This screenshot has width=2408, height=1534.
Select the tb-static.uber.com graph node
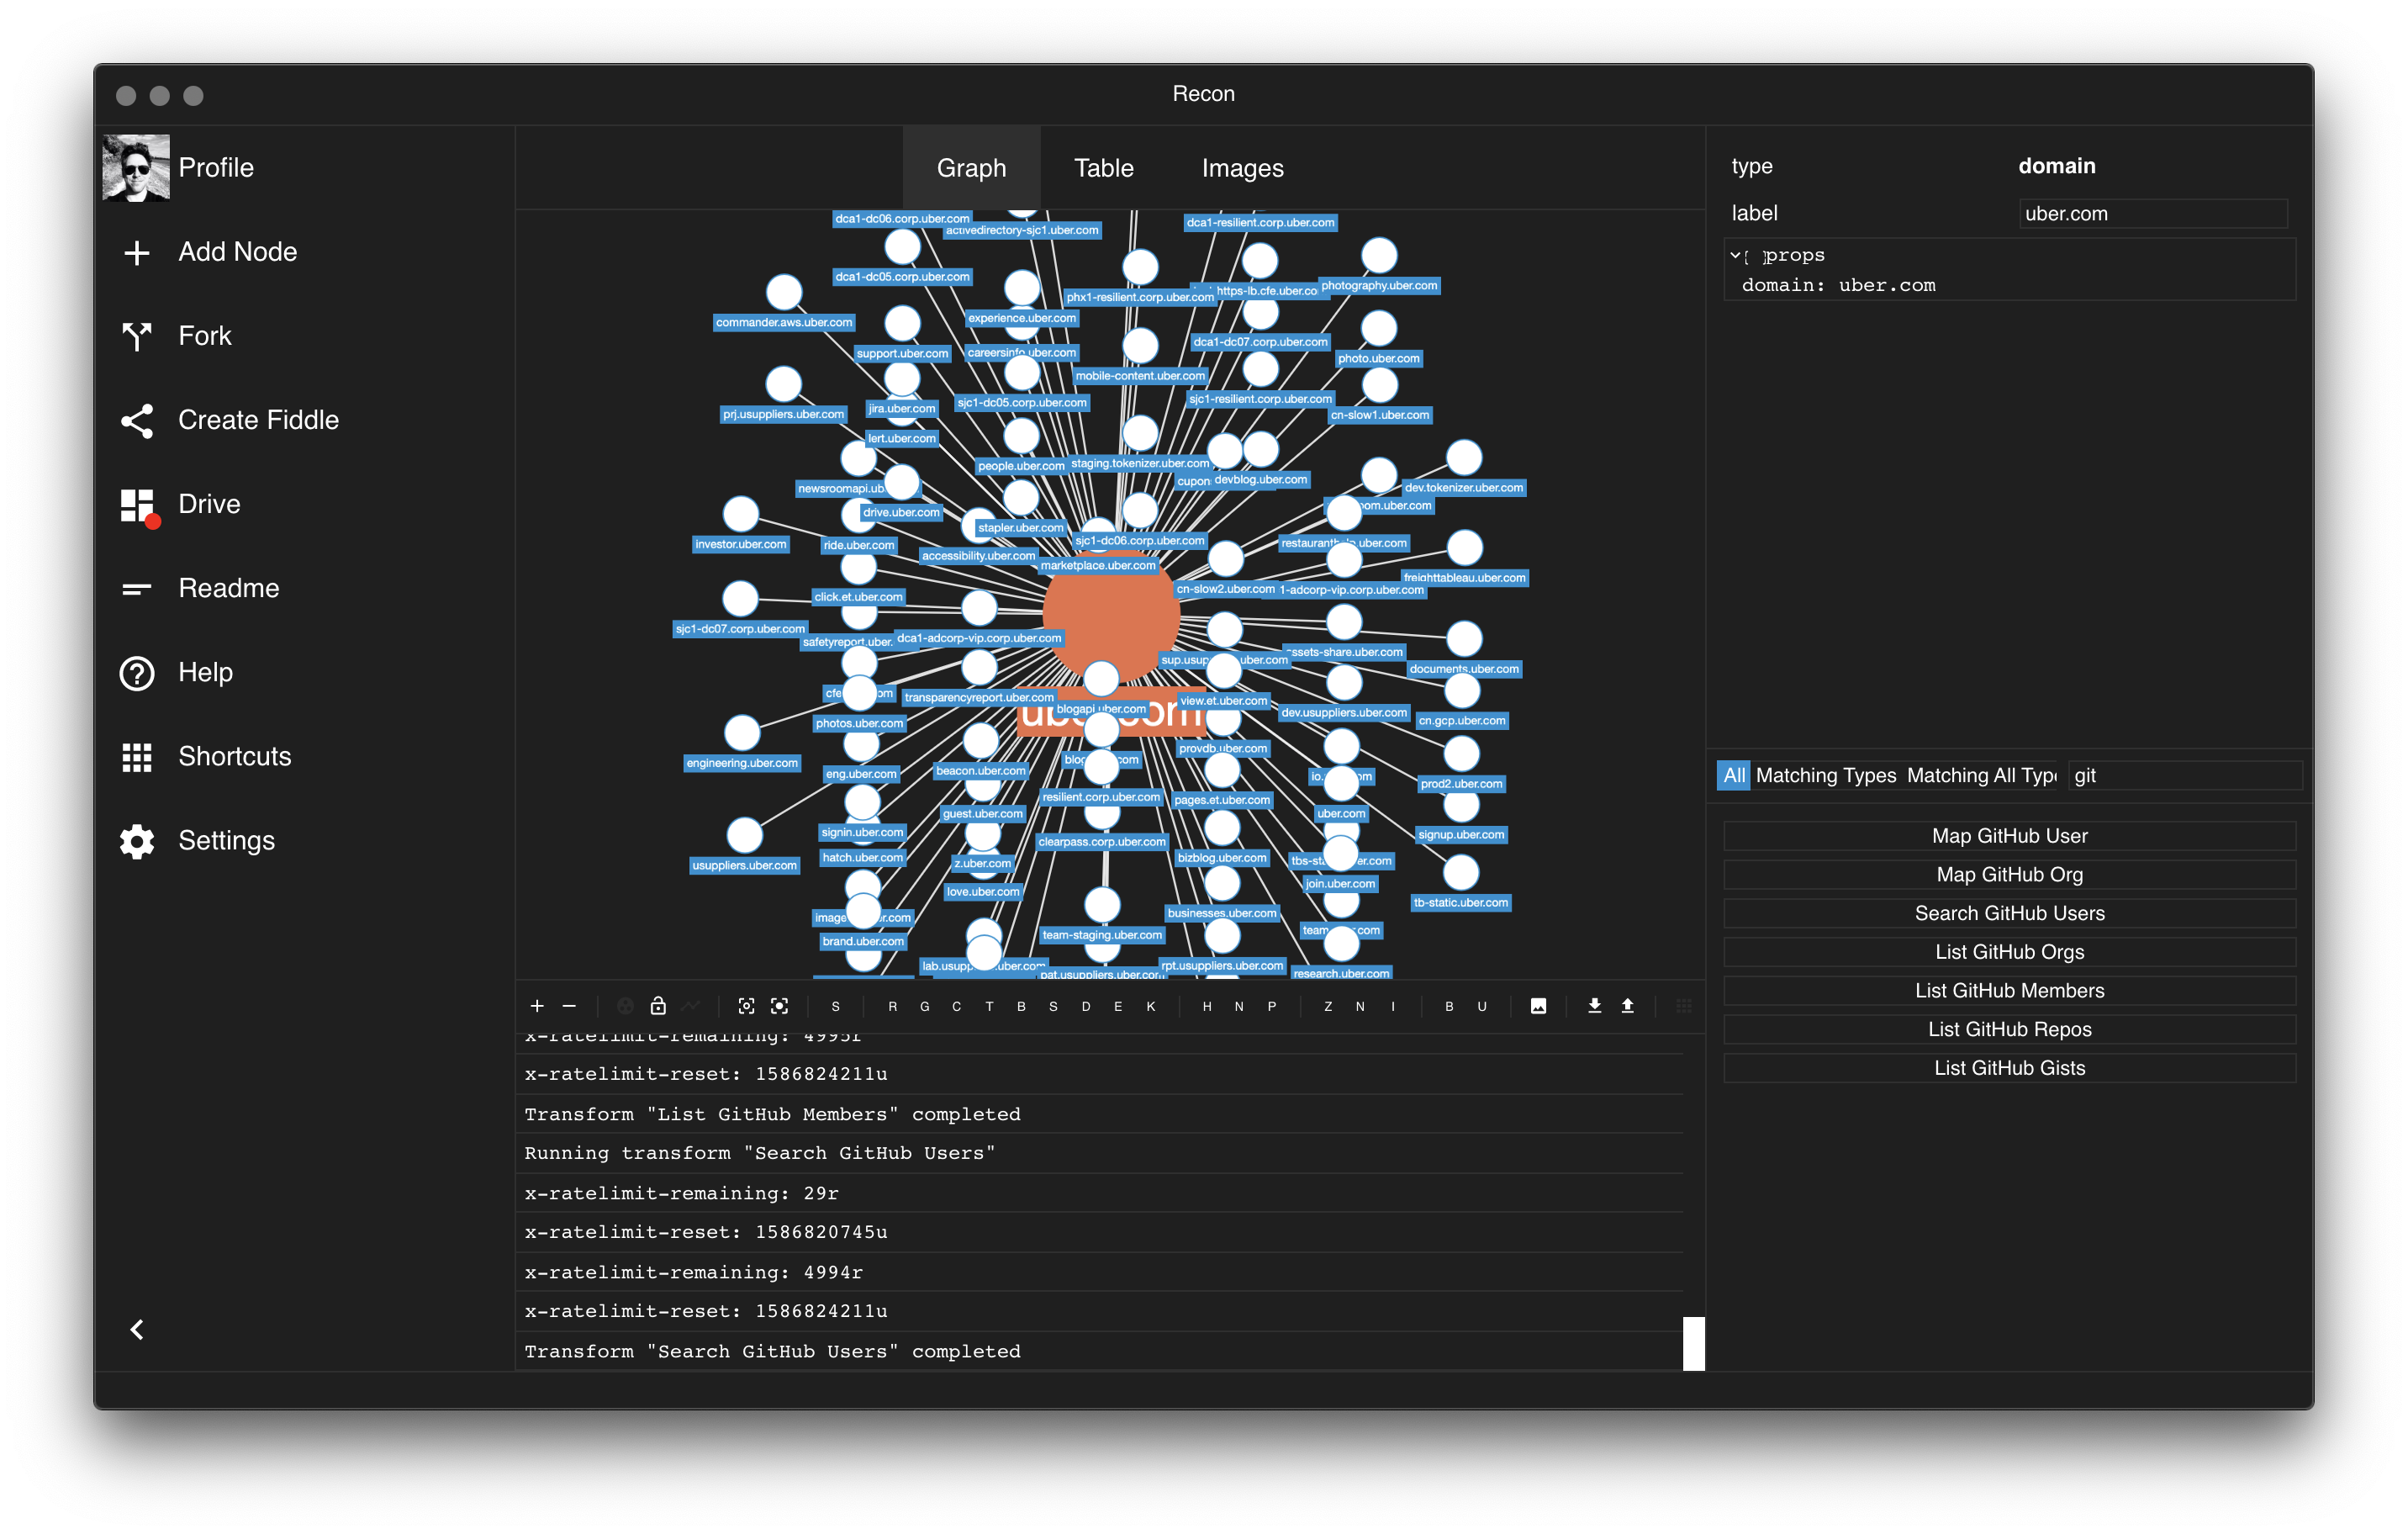1461,872
